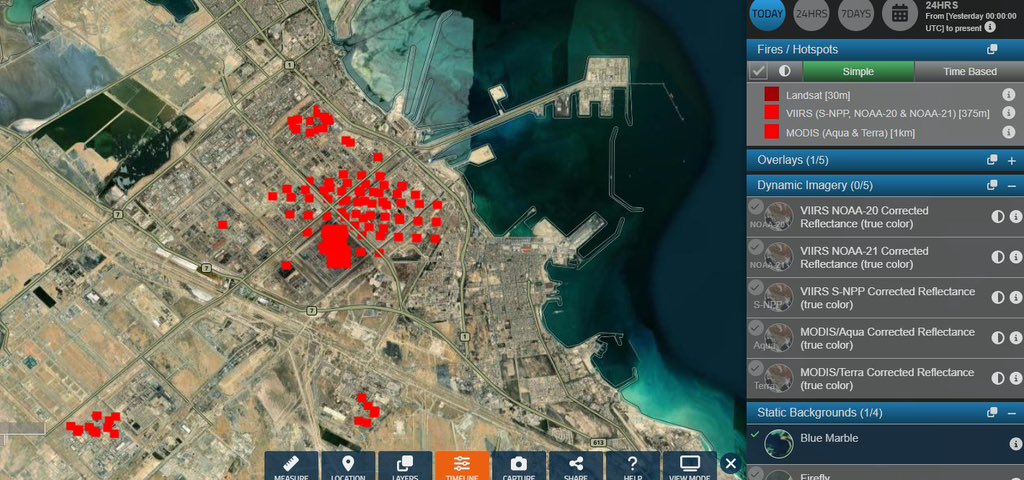Pop out the Overlays panel

(x=992, y=160)
